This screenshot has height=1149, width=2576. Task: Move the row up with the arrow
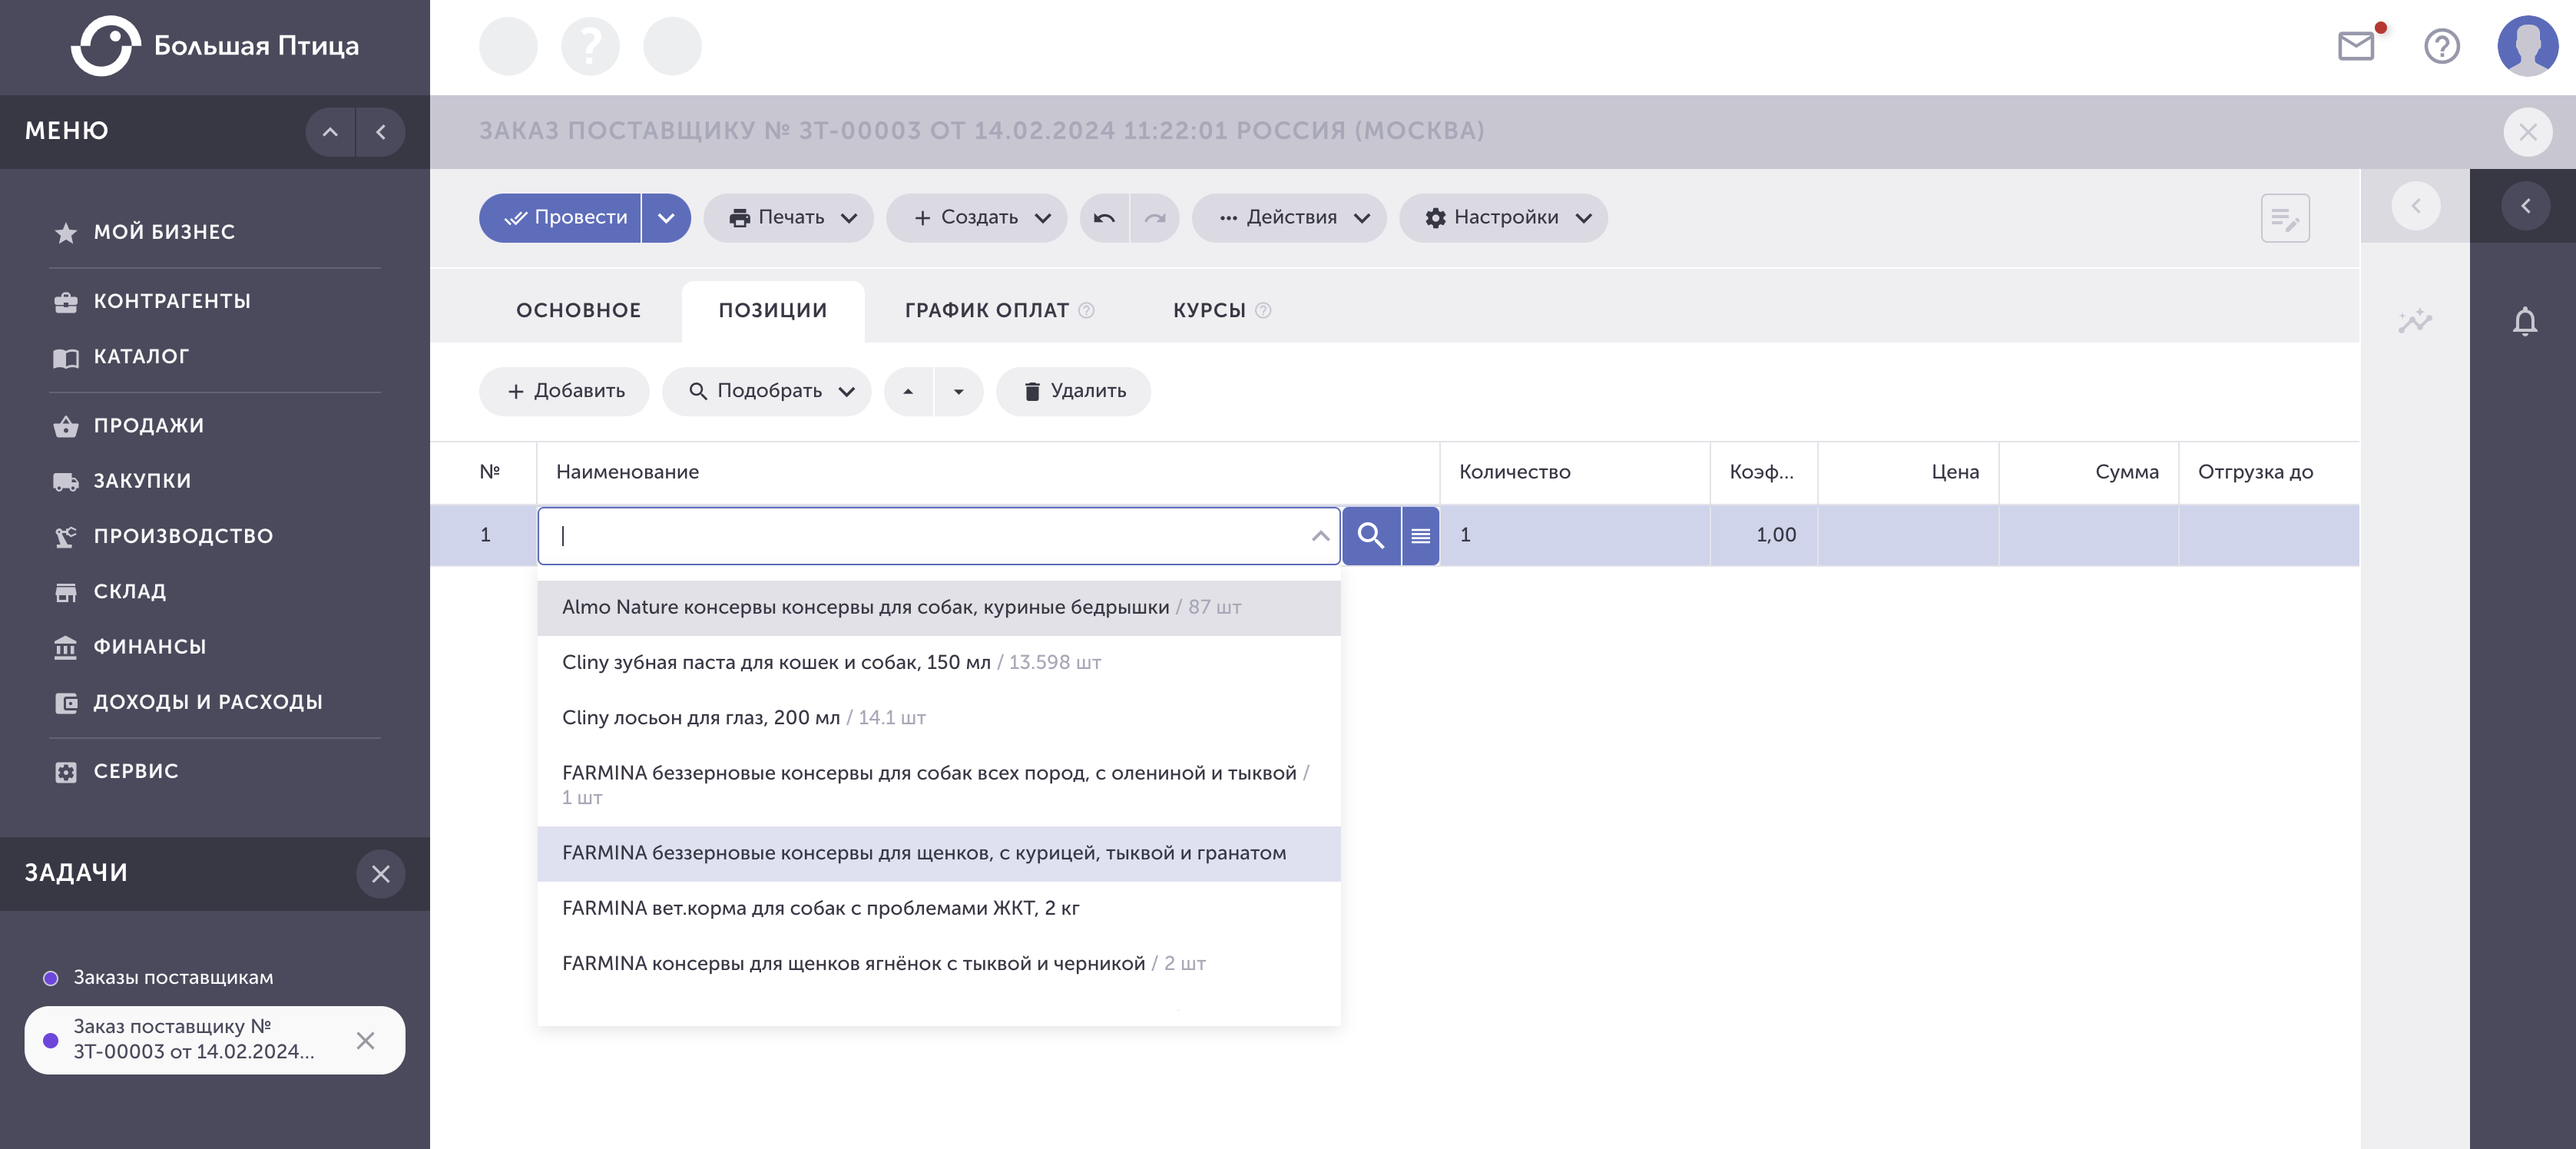pos(909,391)
